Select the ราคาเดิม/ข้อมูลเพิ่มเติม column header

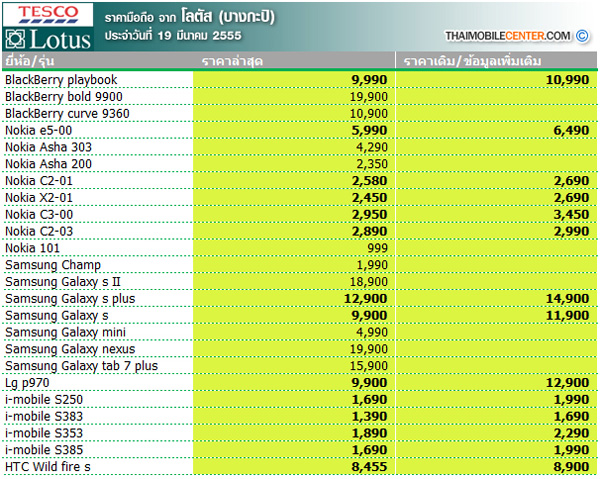coord(473,61)
